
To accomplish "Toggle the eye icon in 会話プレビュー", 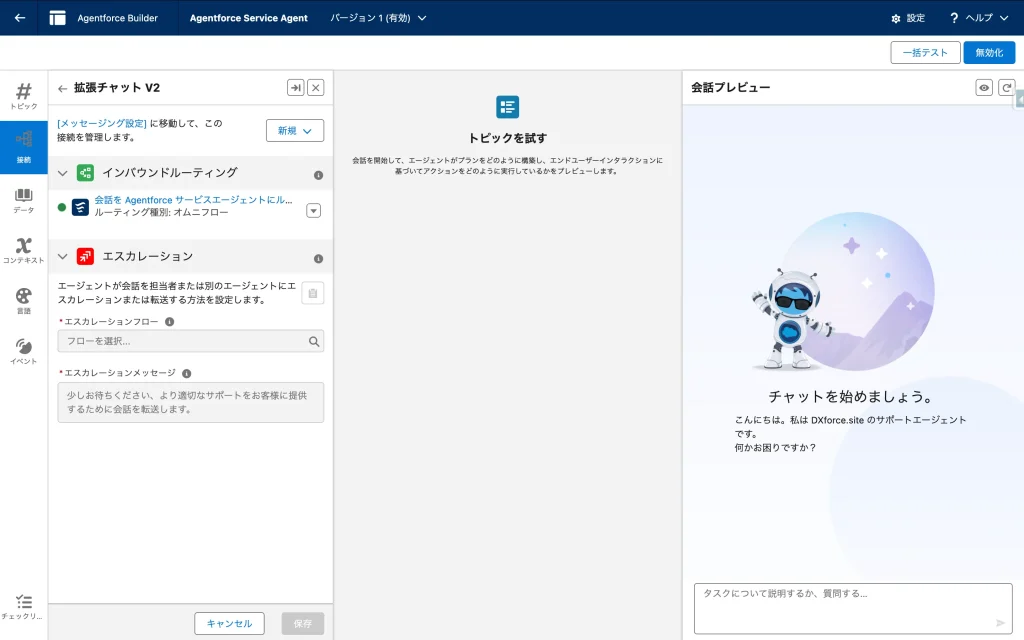I will [x=984, y=88].
